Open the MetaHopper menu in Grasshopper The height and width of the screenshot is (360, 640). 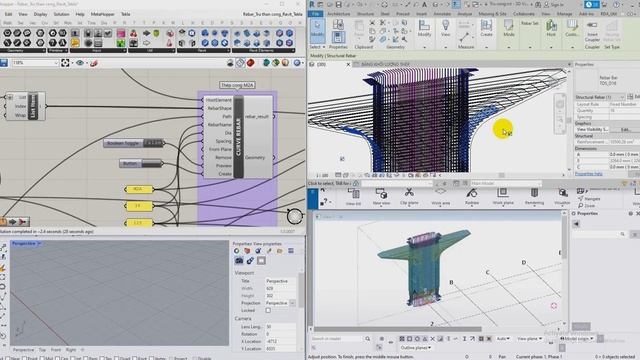pos(102,14)
